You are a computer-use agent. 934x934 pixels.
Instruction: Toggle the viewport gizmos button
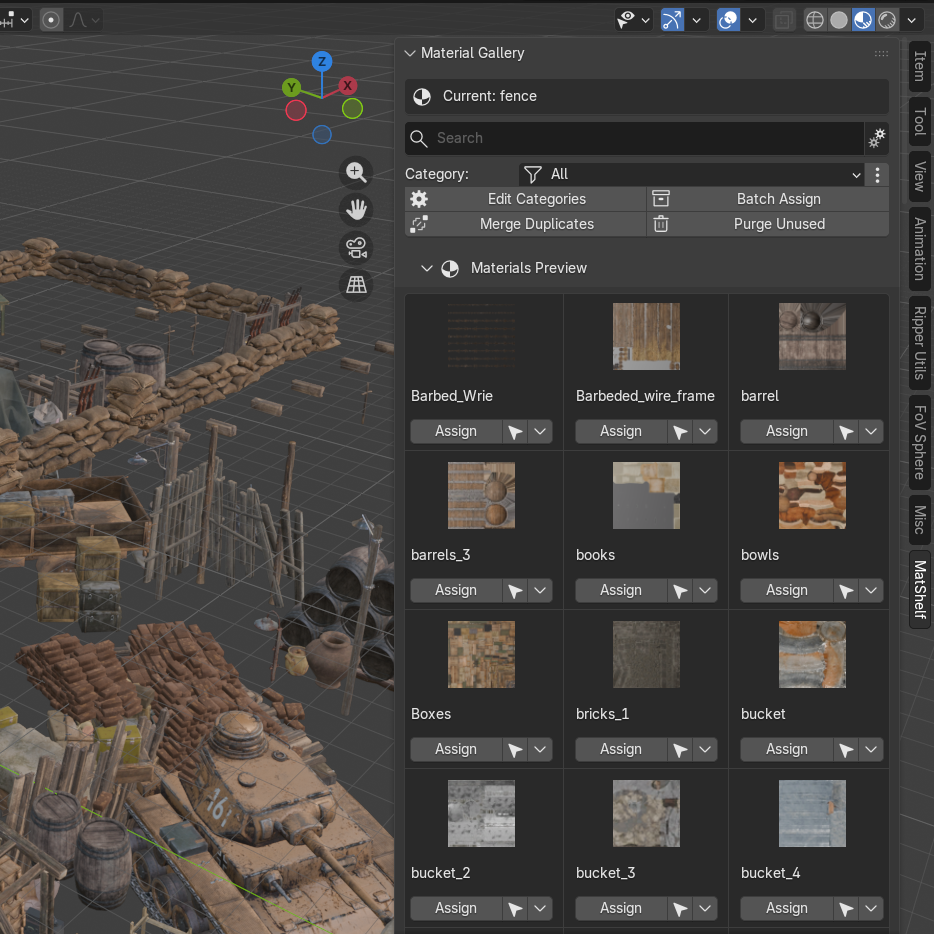pos(672,20)
